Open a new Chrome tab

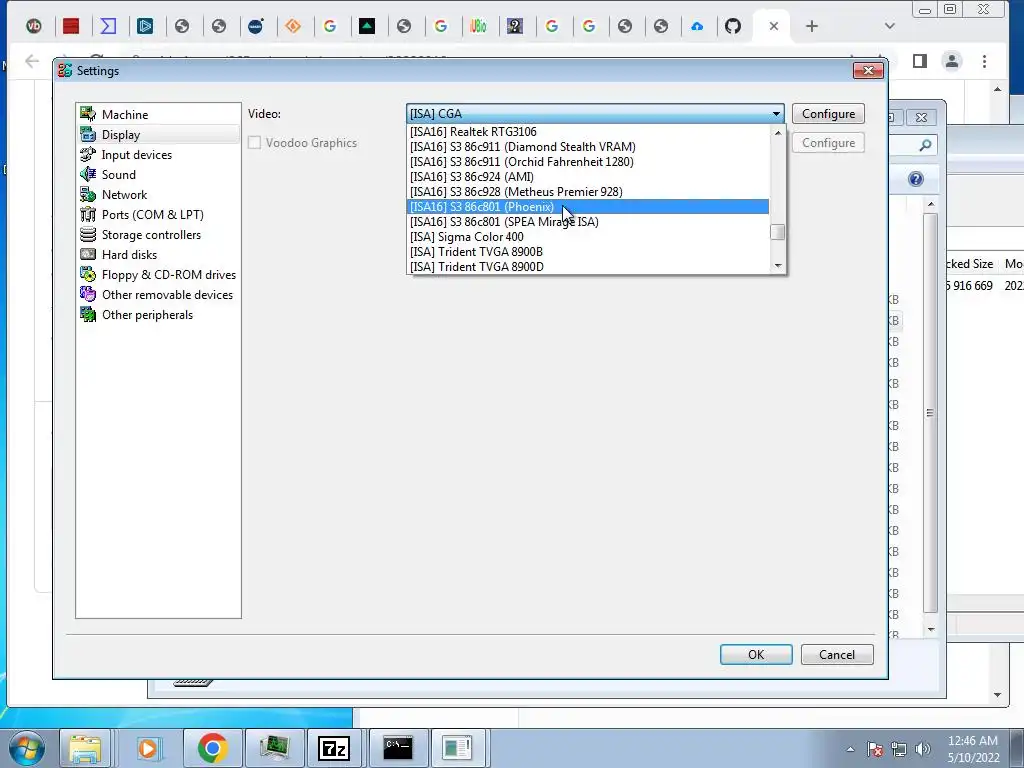[811, 26]
